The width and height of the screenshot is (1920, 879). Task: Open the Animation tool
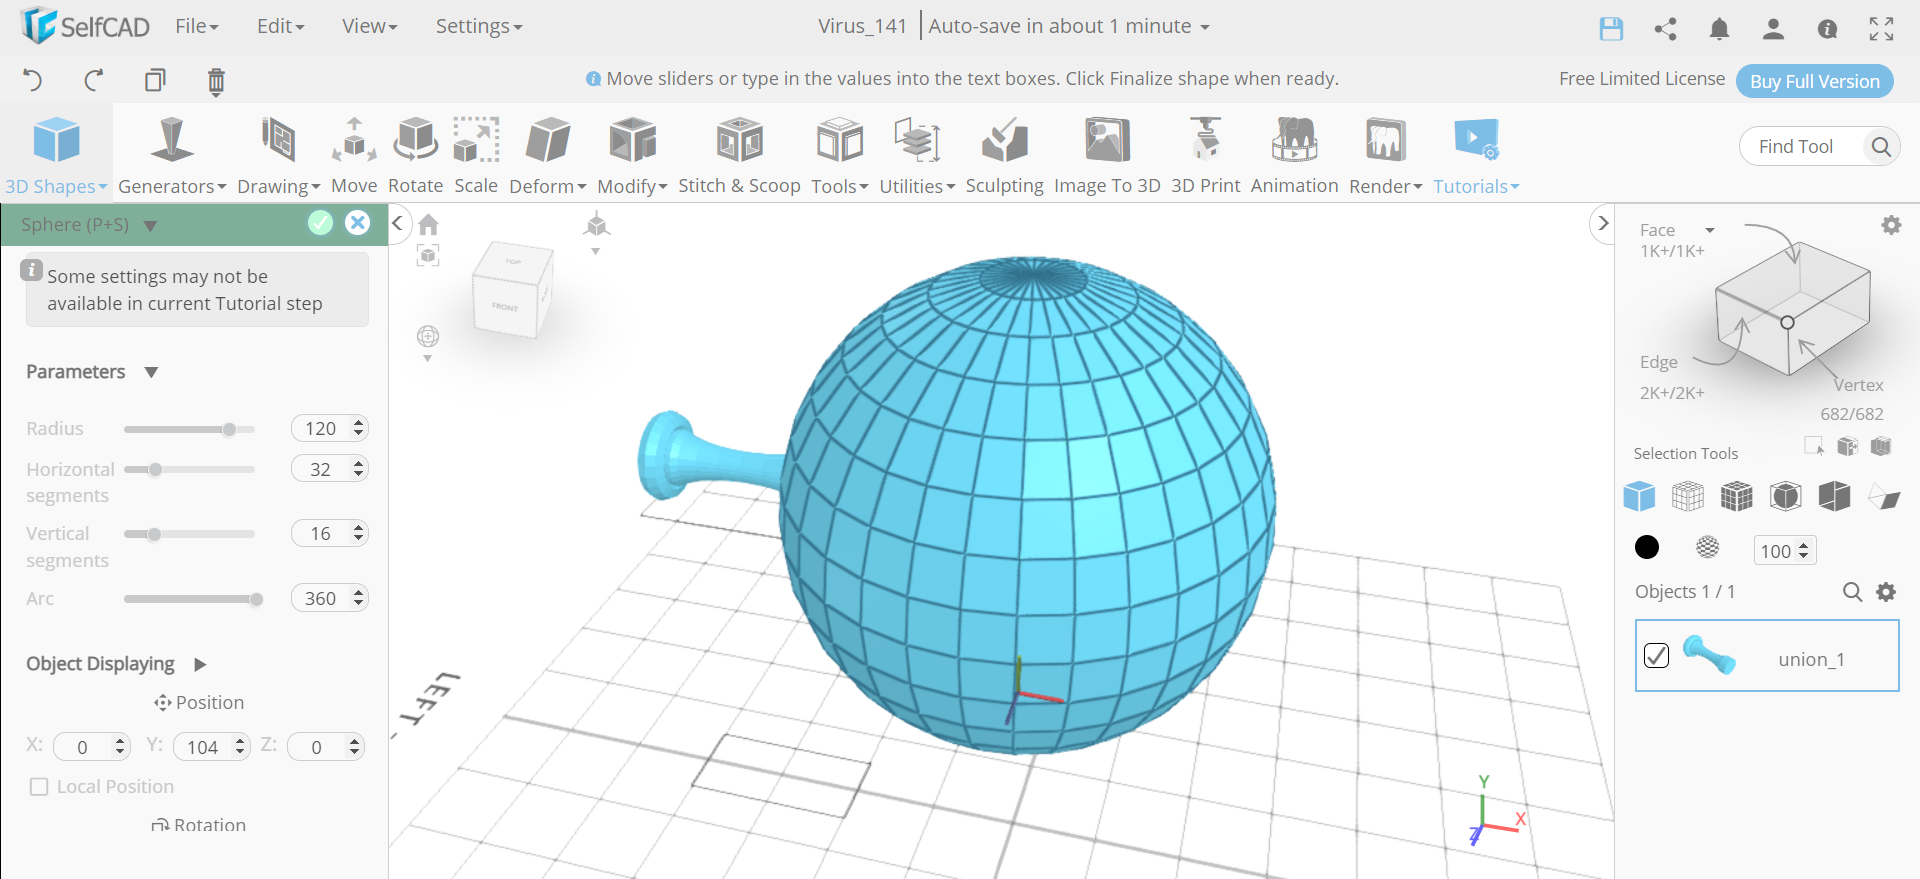pyautogui.click(x=1294, y=154)
